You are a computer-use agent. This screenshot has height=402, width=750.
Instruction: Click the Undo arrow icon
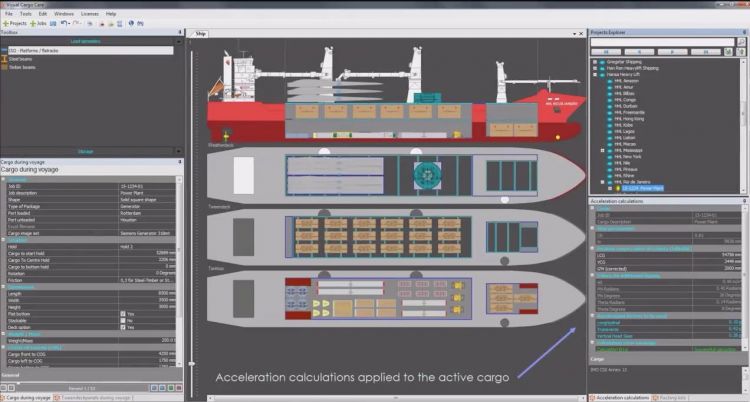point(65,22)
